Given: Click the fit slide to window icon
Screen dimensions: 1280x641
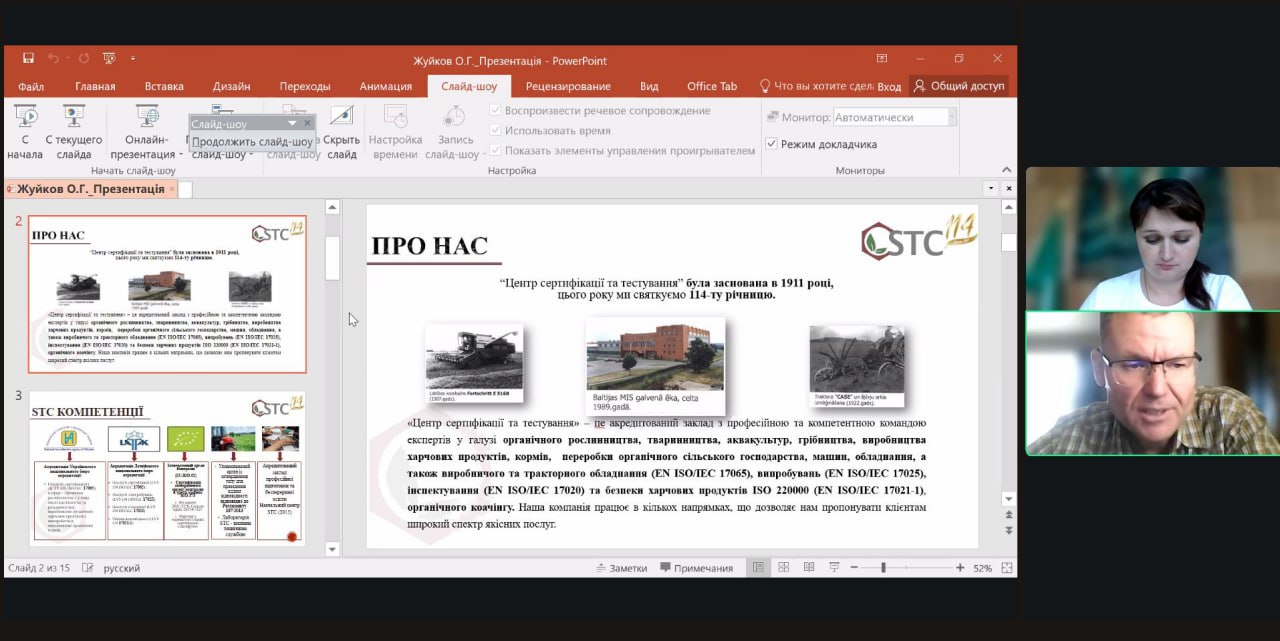Looking at the screenshot, I should 1007,568.
